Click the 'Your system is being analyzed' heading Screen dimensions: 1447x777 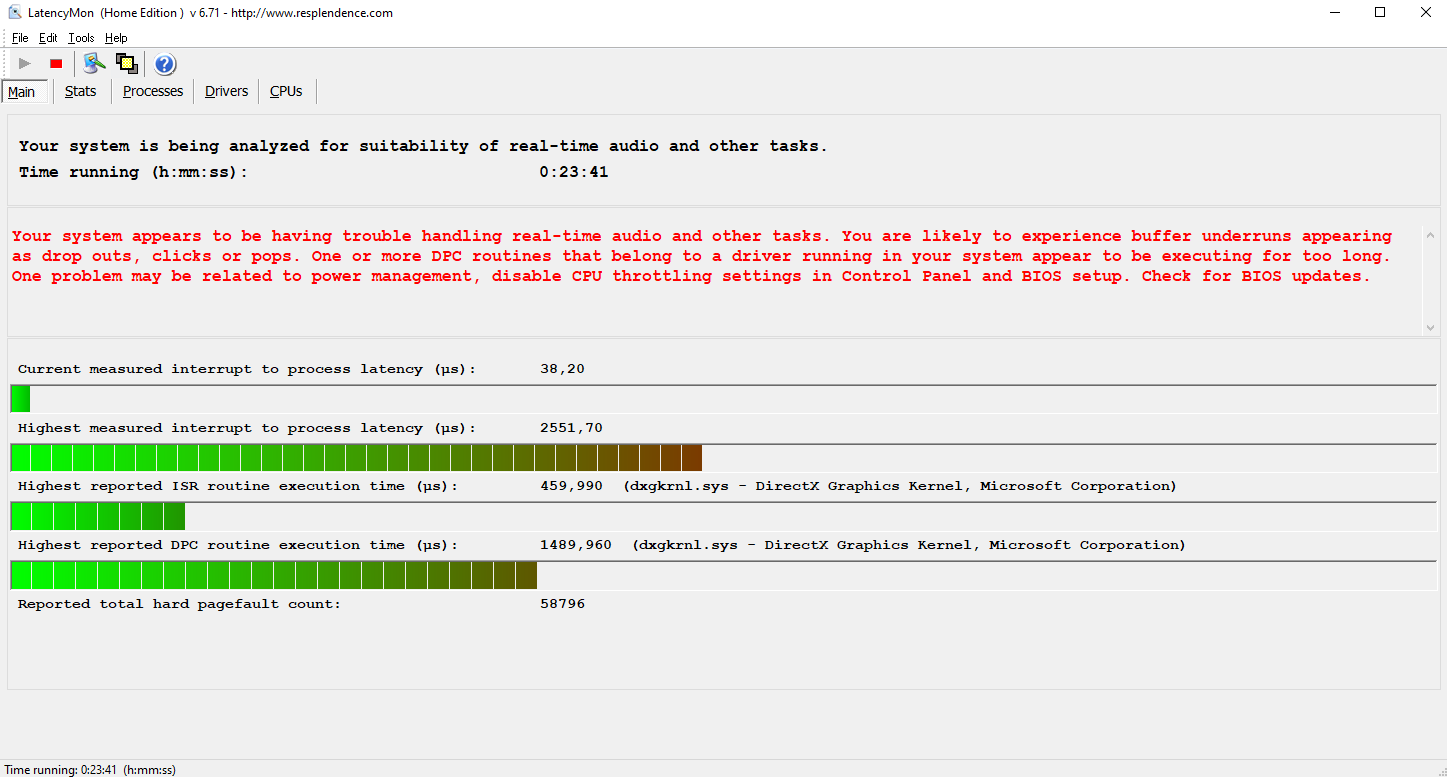(x=424, y=146)
